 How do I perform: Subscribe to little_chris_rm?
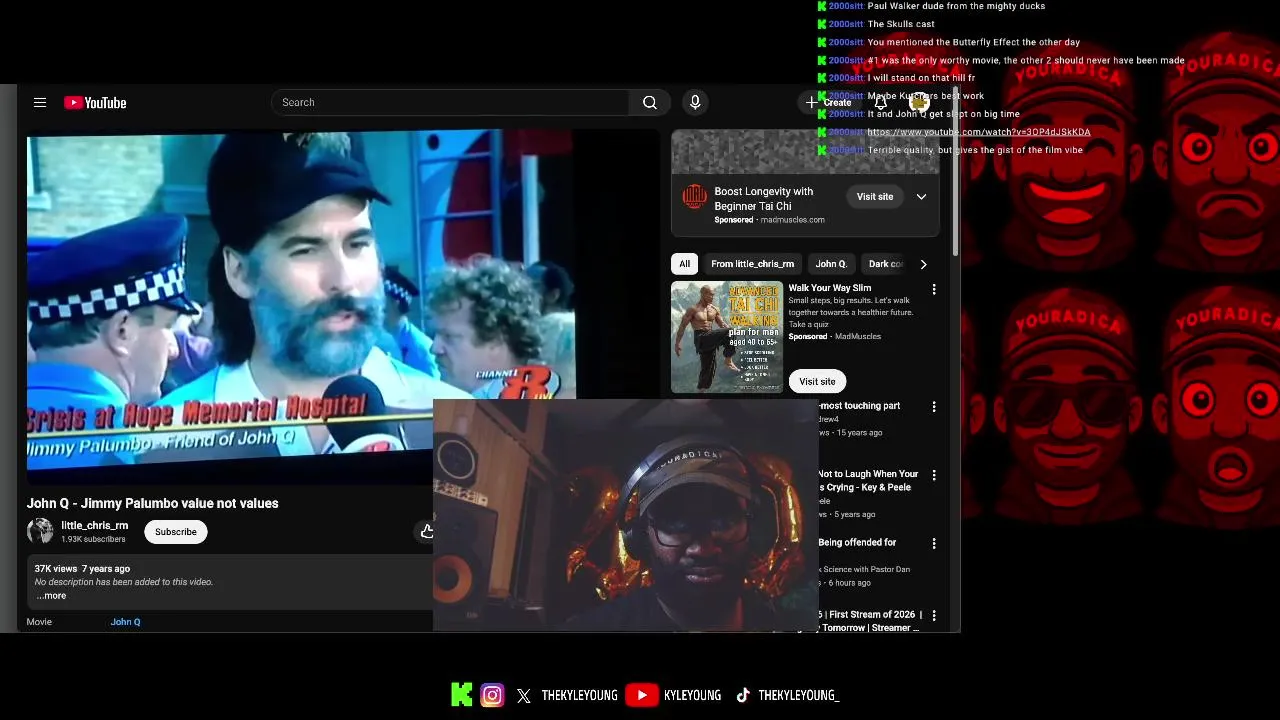tap(176, 532)
